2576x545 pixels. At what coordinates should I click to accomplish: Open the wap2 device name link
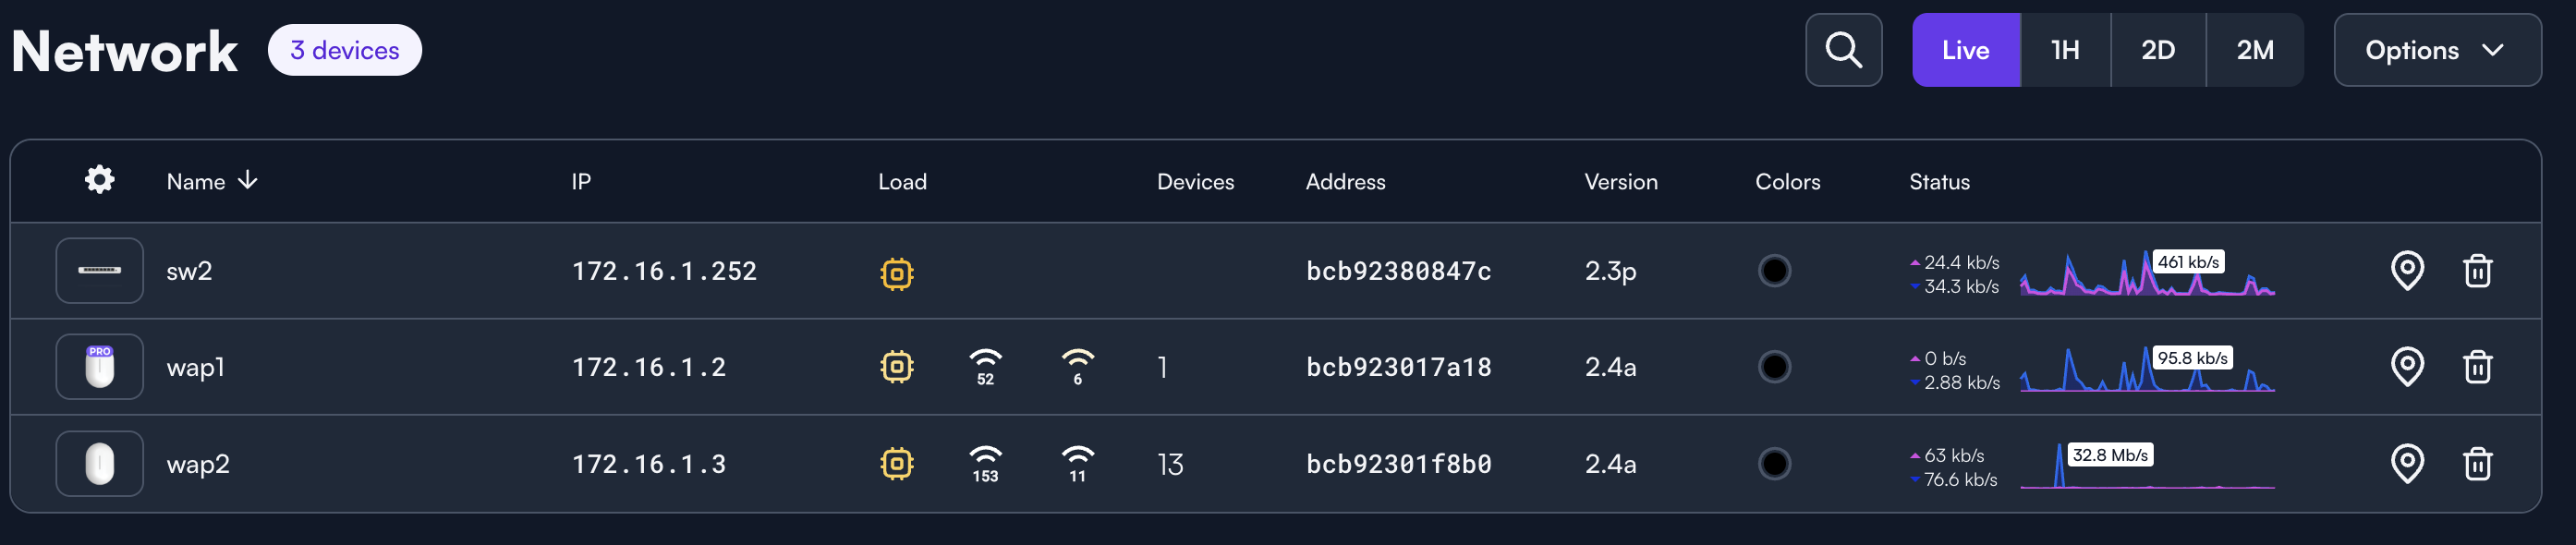click(x=198, y=464)
